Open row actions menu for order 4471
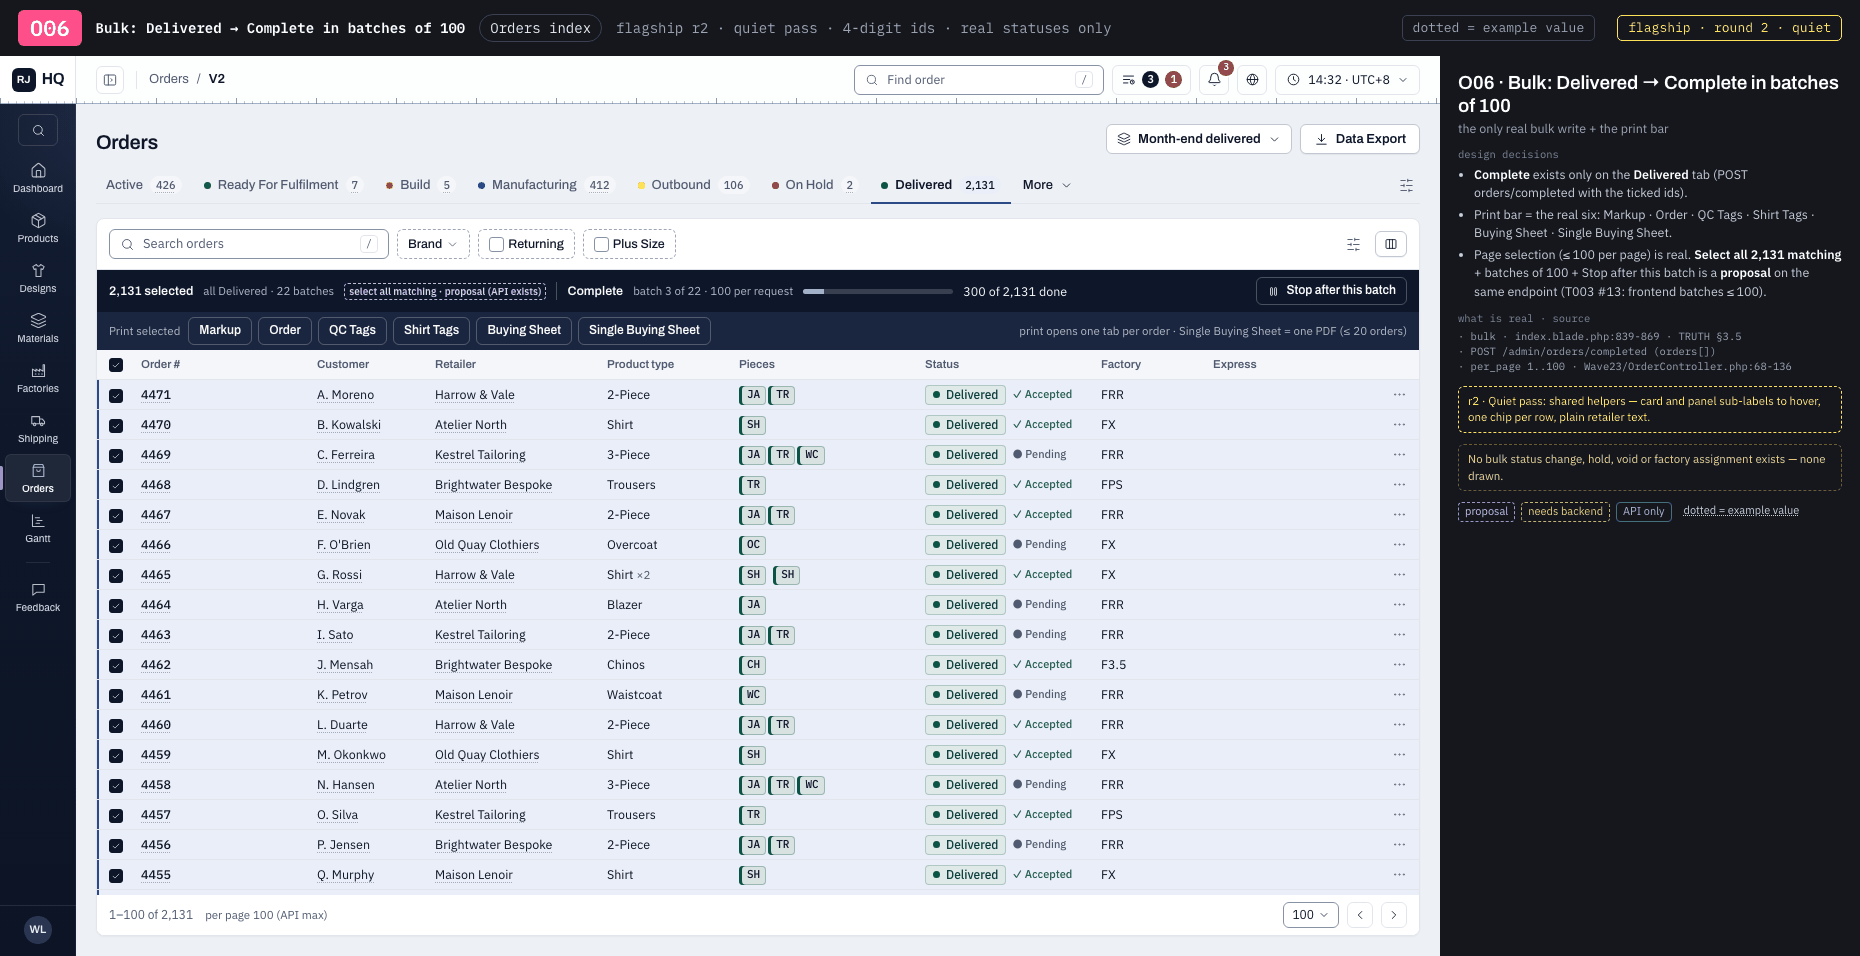 1399,395
